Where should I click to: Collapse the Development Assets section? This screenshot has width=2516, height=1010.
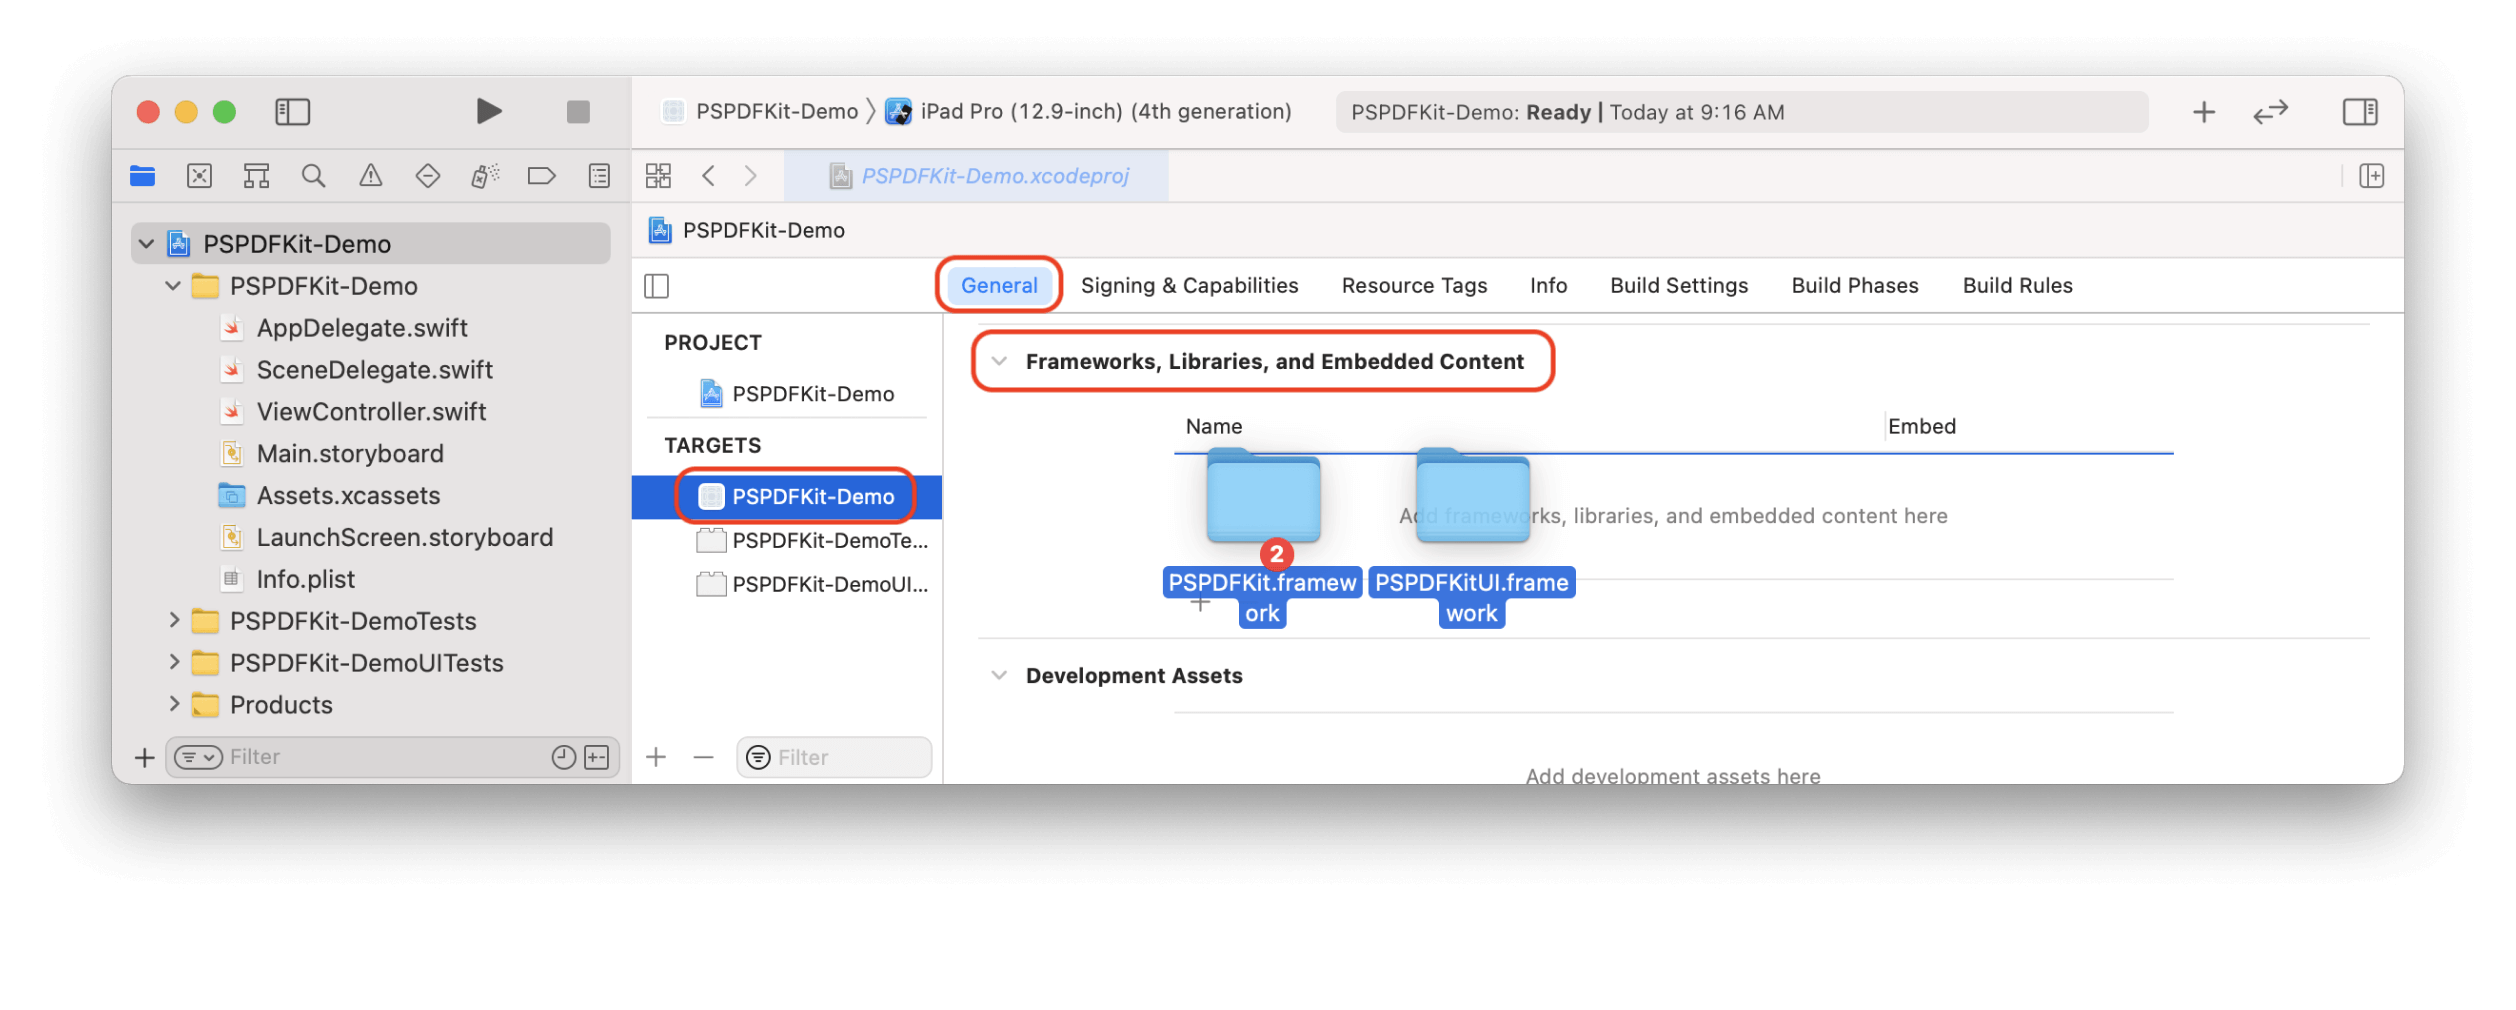coord(997,675)
